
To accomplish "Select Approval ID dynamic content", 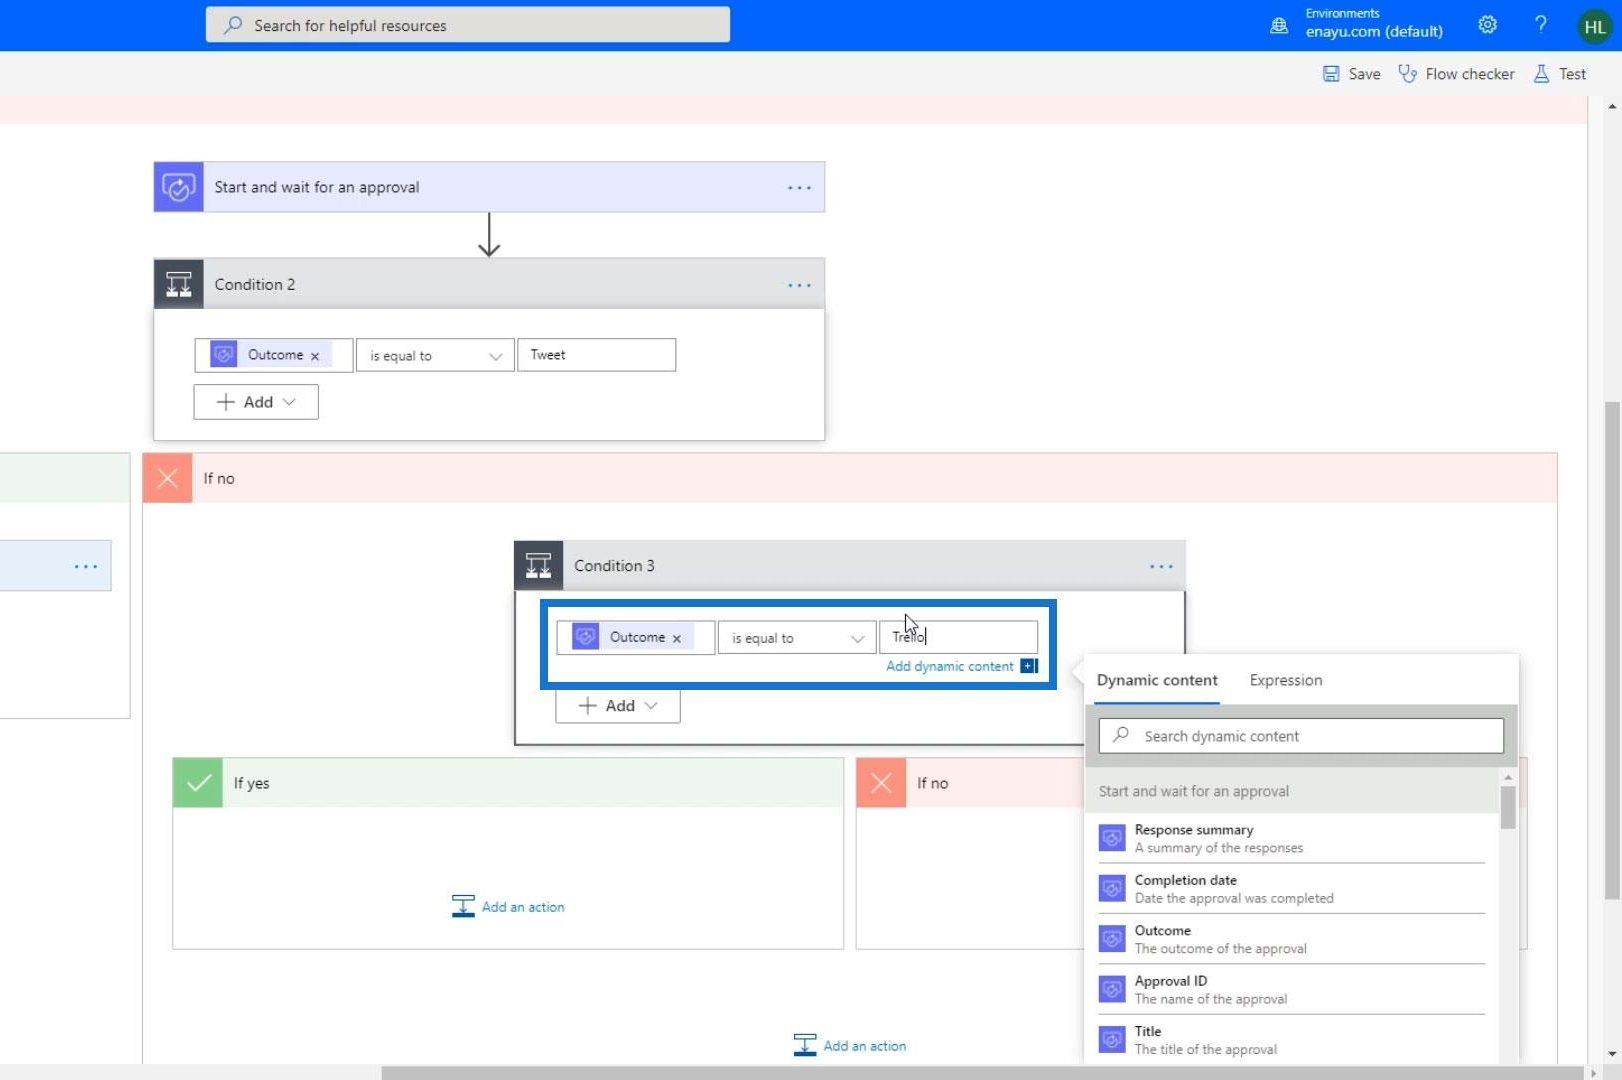I will (1291, 989).
